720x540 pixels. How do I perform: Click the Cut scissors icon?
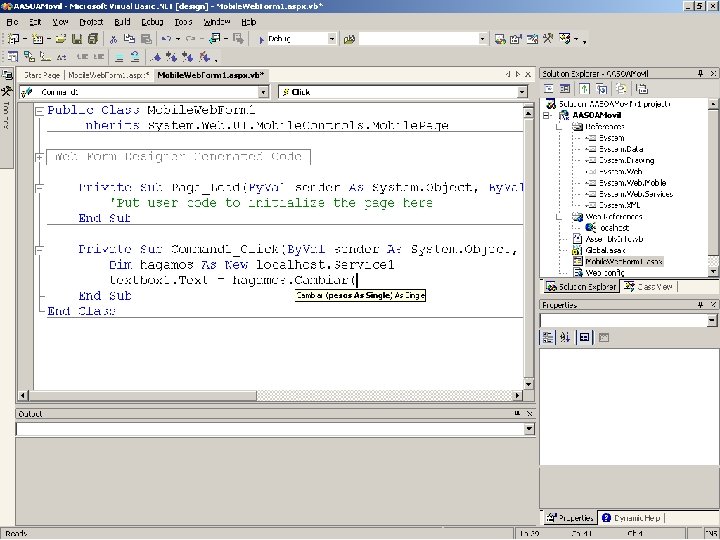[113, 39]
